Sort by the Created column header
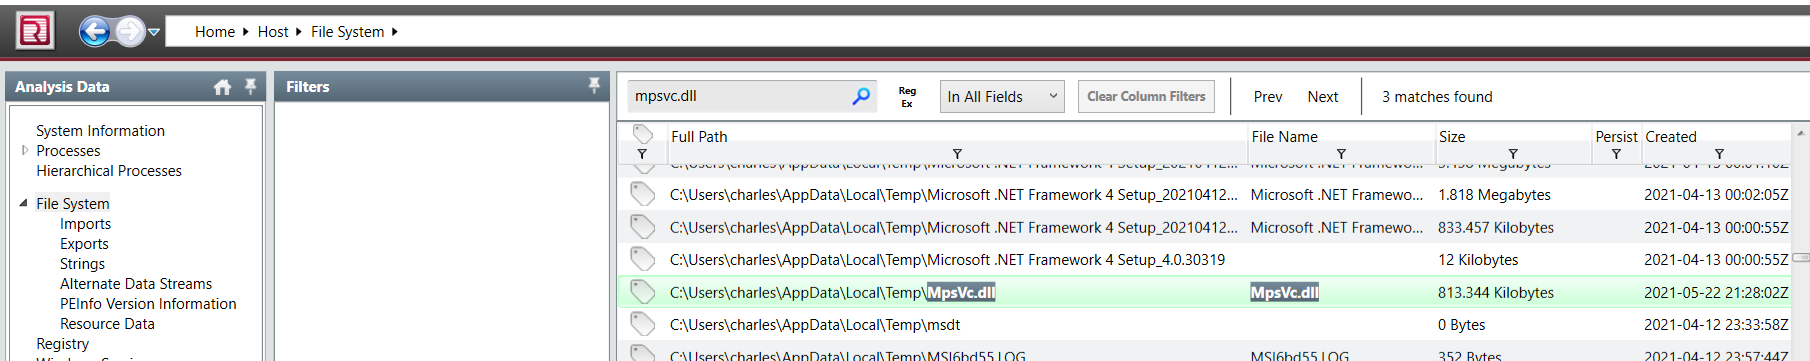 pos(1671,137)
